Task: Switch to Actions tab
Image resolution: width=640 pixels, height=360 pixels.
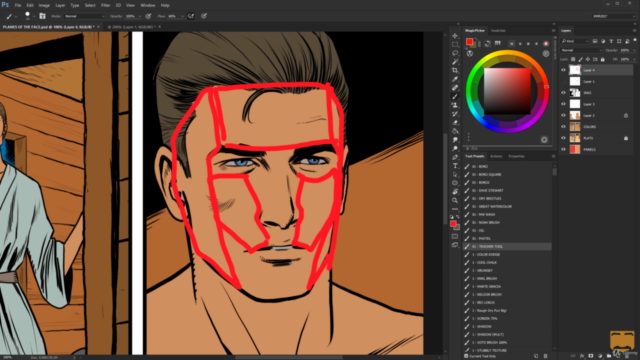Action: [496, 156]
